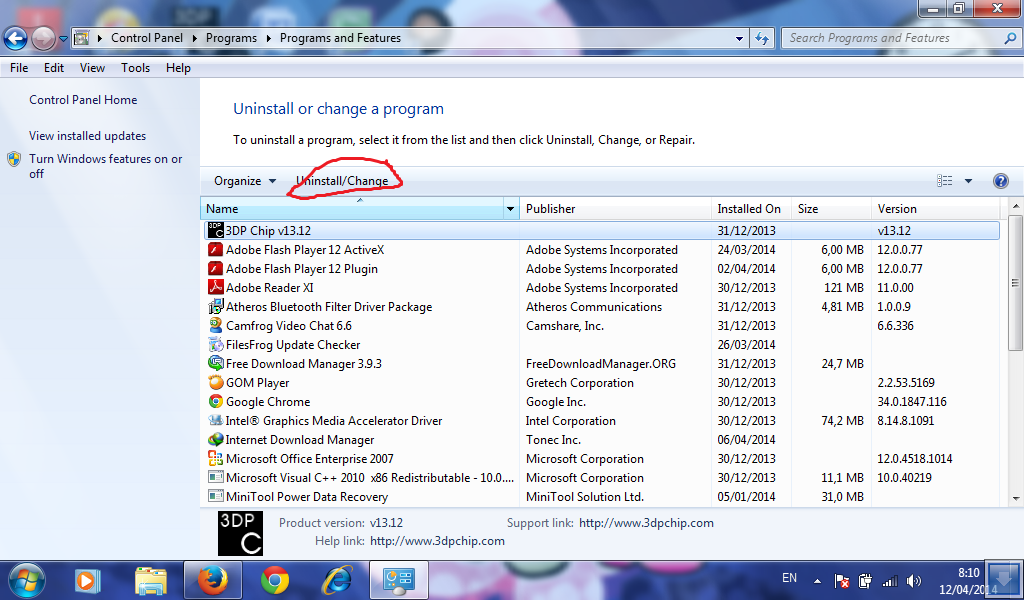
Task: Click the Adobe Reader XI icon
Action: (x=216, y=287)
